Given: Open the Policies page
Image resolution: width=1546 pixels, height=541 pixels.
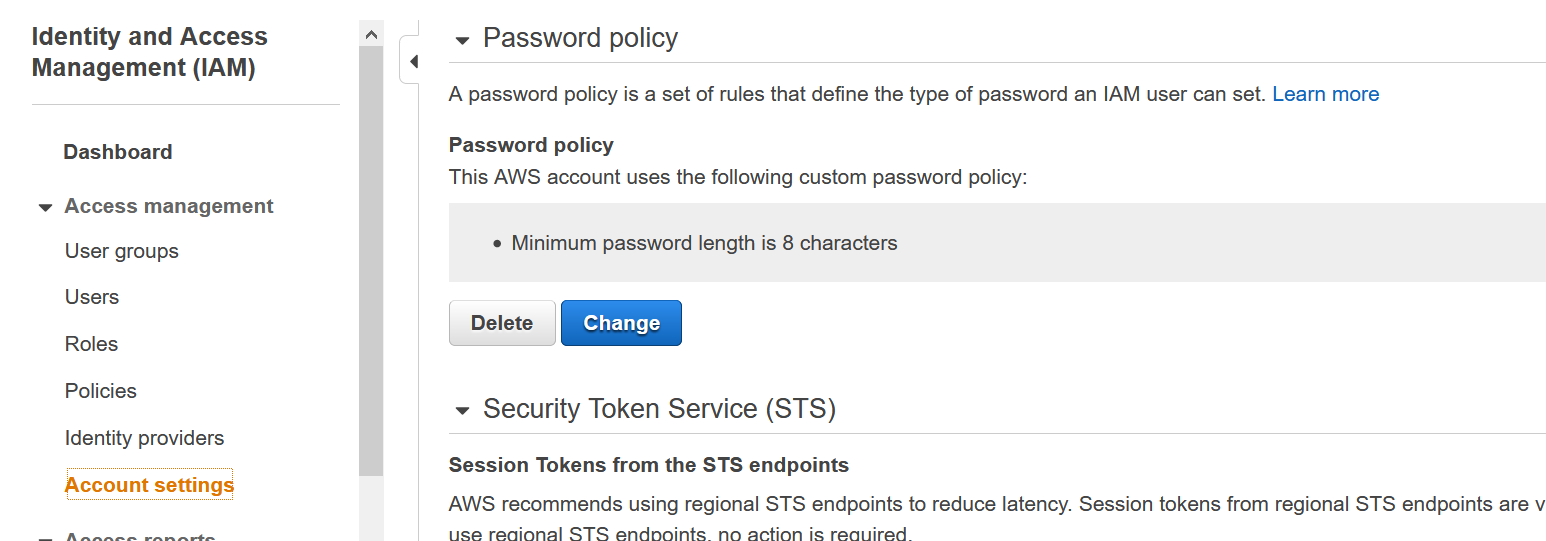Looking at the screenshot, I should (x=101, y=391).
